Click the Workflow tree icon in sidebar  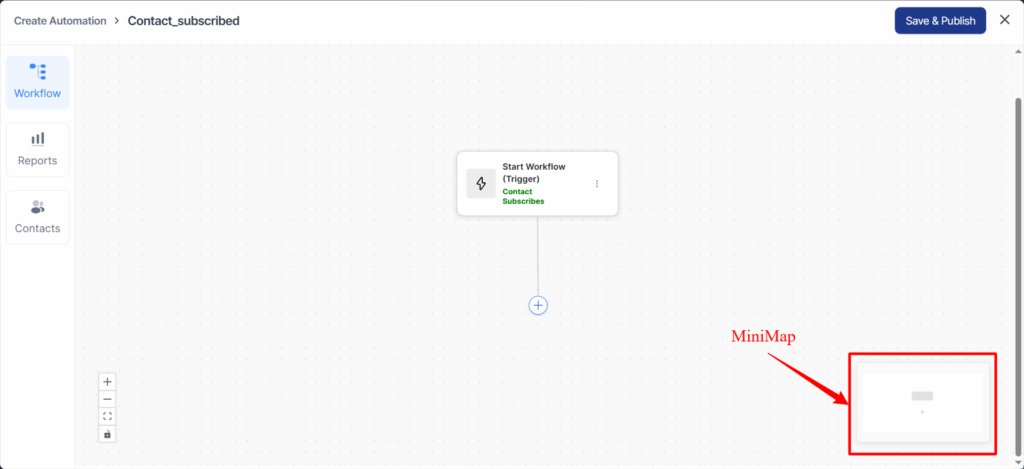click(38, 72)
